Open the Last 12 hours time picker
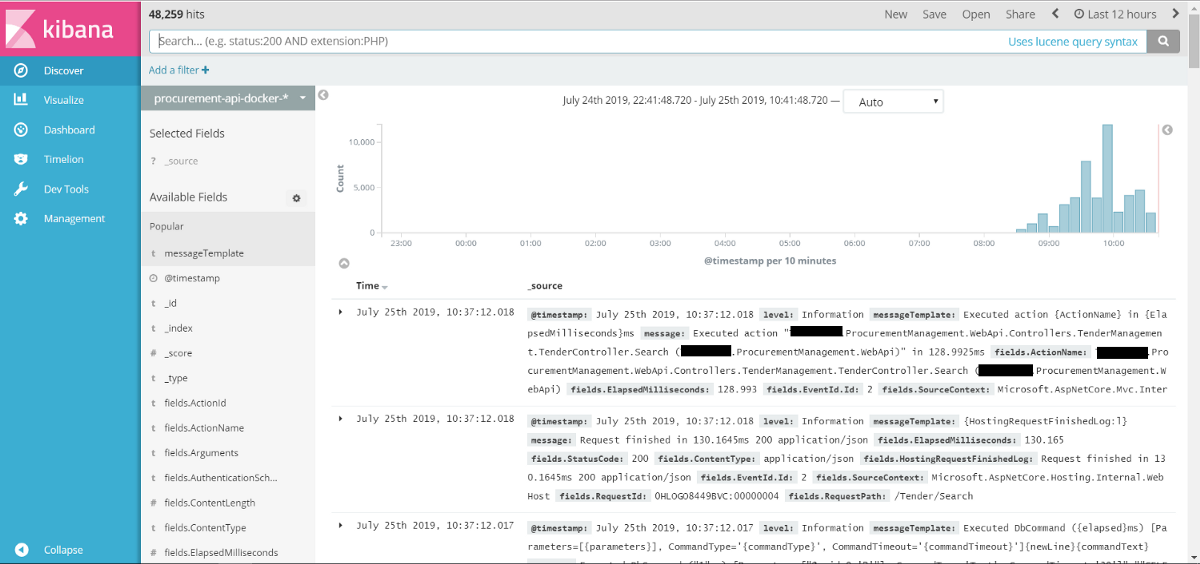 [x=1114, y=14]
